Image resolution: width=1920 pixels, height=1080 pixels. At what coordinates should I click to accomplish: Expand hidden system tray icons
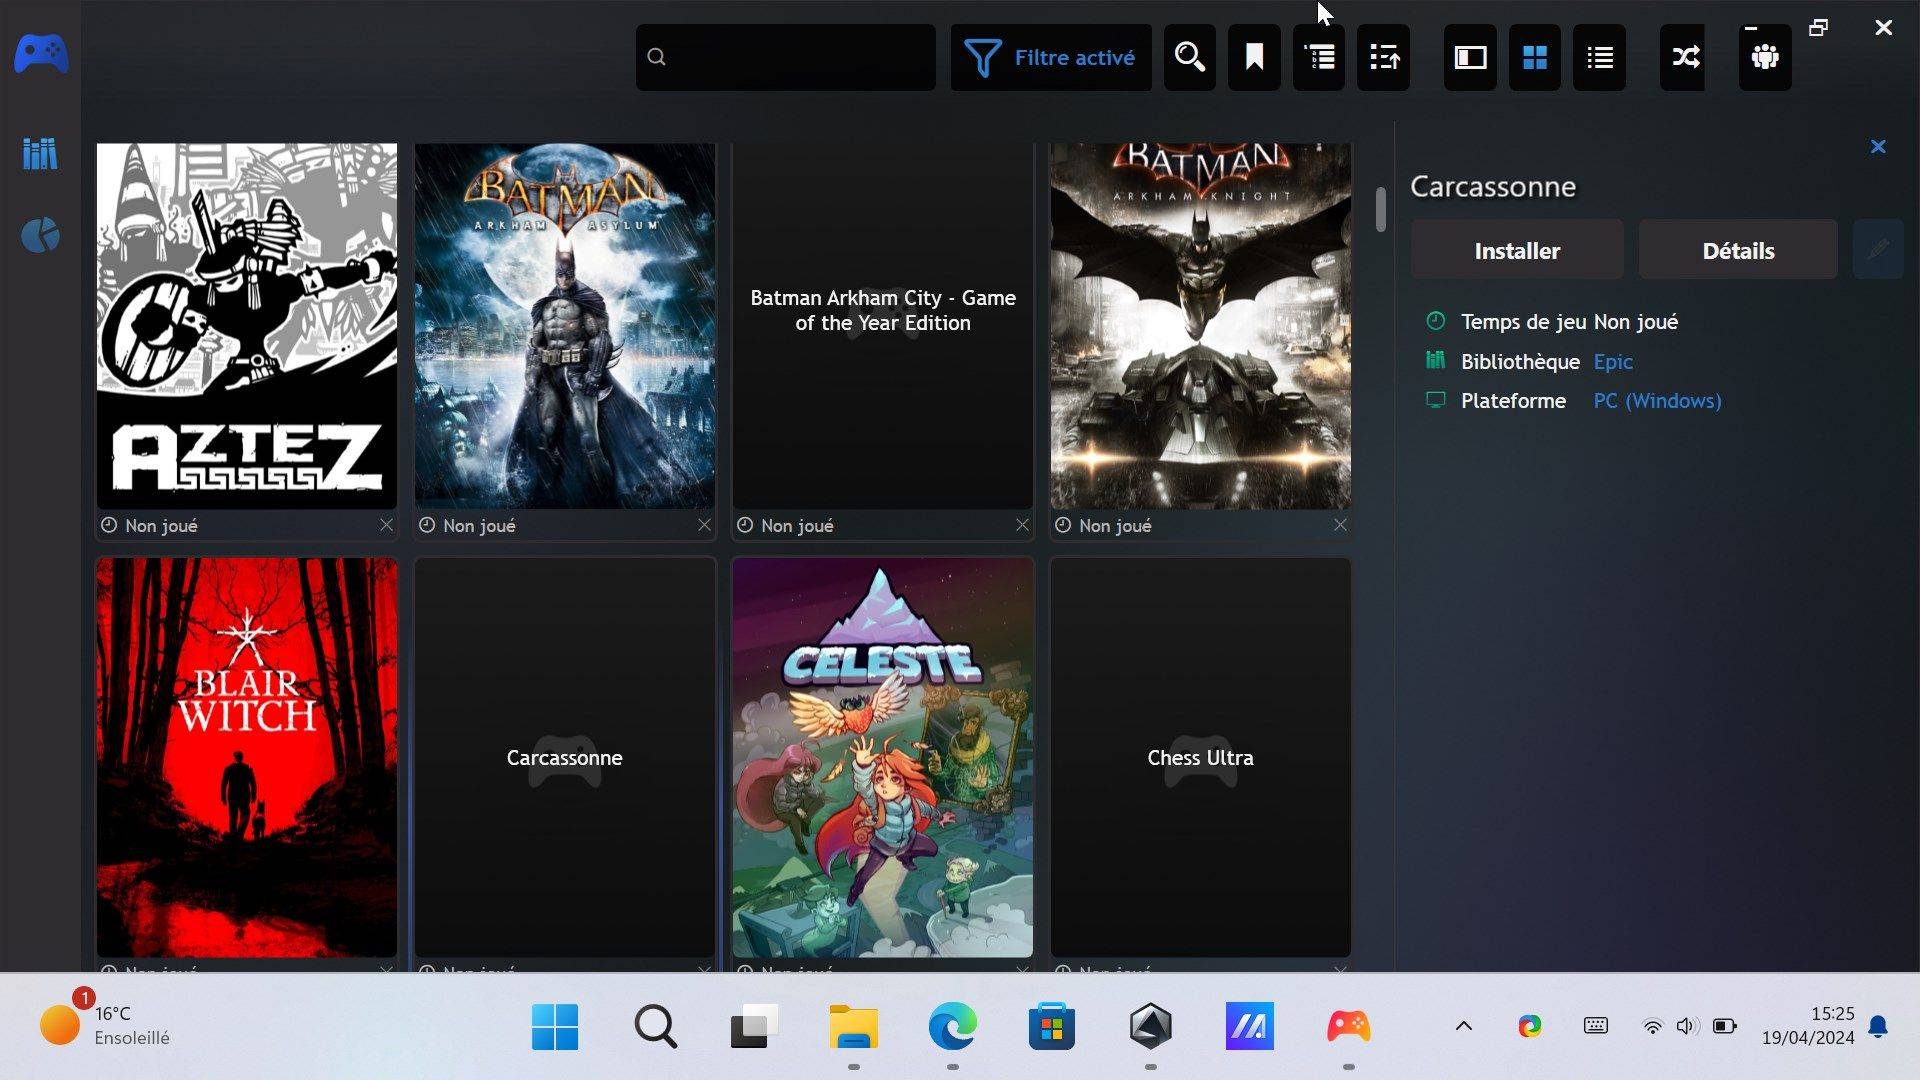tap(1463, 1026)
